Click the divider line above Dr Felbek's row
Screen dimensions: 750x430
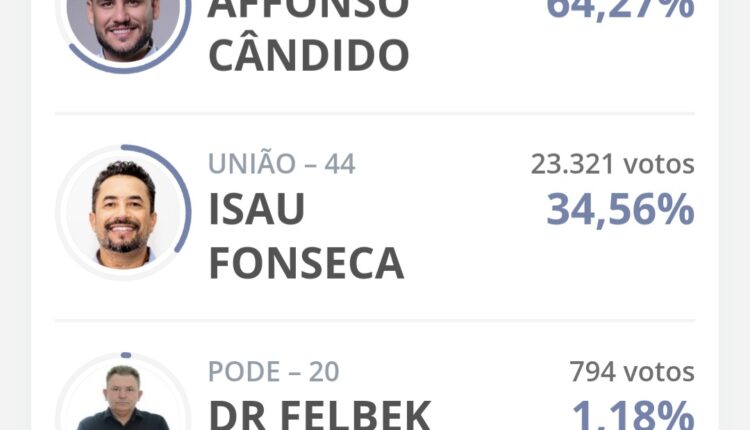[374, 321]
